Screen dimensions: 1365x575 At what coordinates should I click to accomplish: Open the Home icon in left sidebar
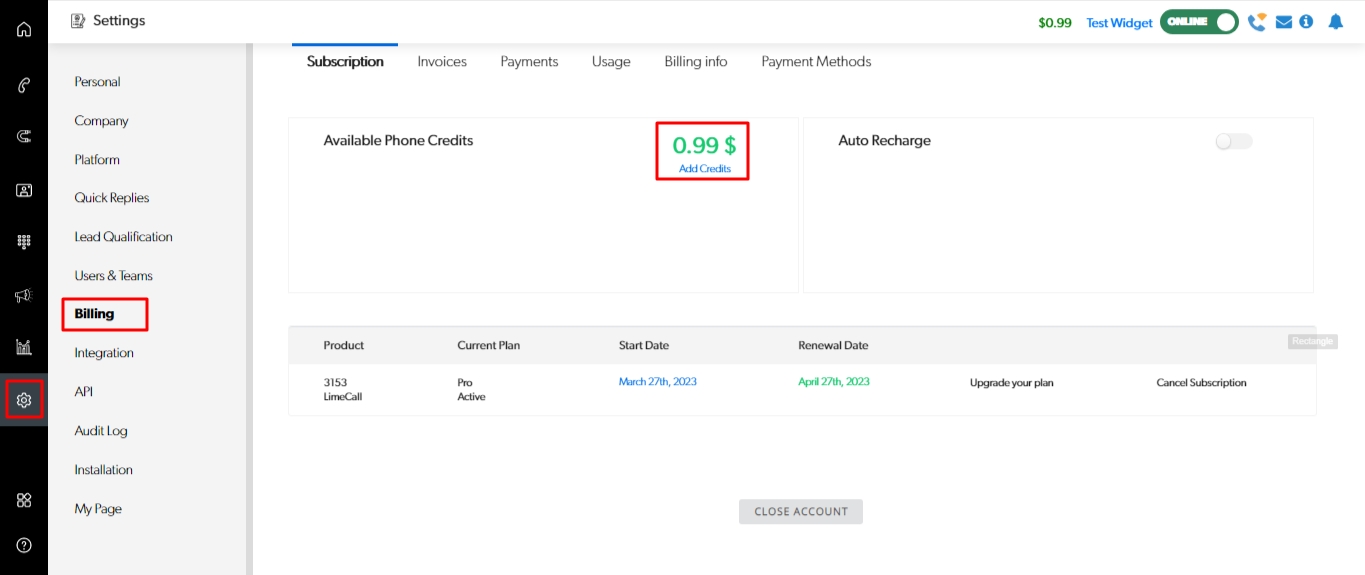click(x=24, y=29)
